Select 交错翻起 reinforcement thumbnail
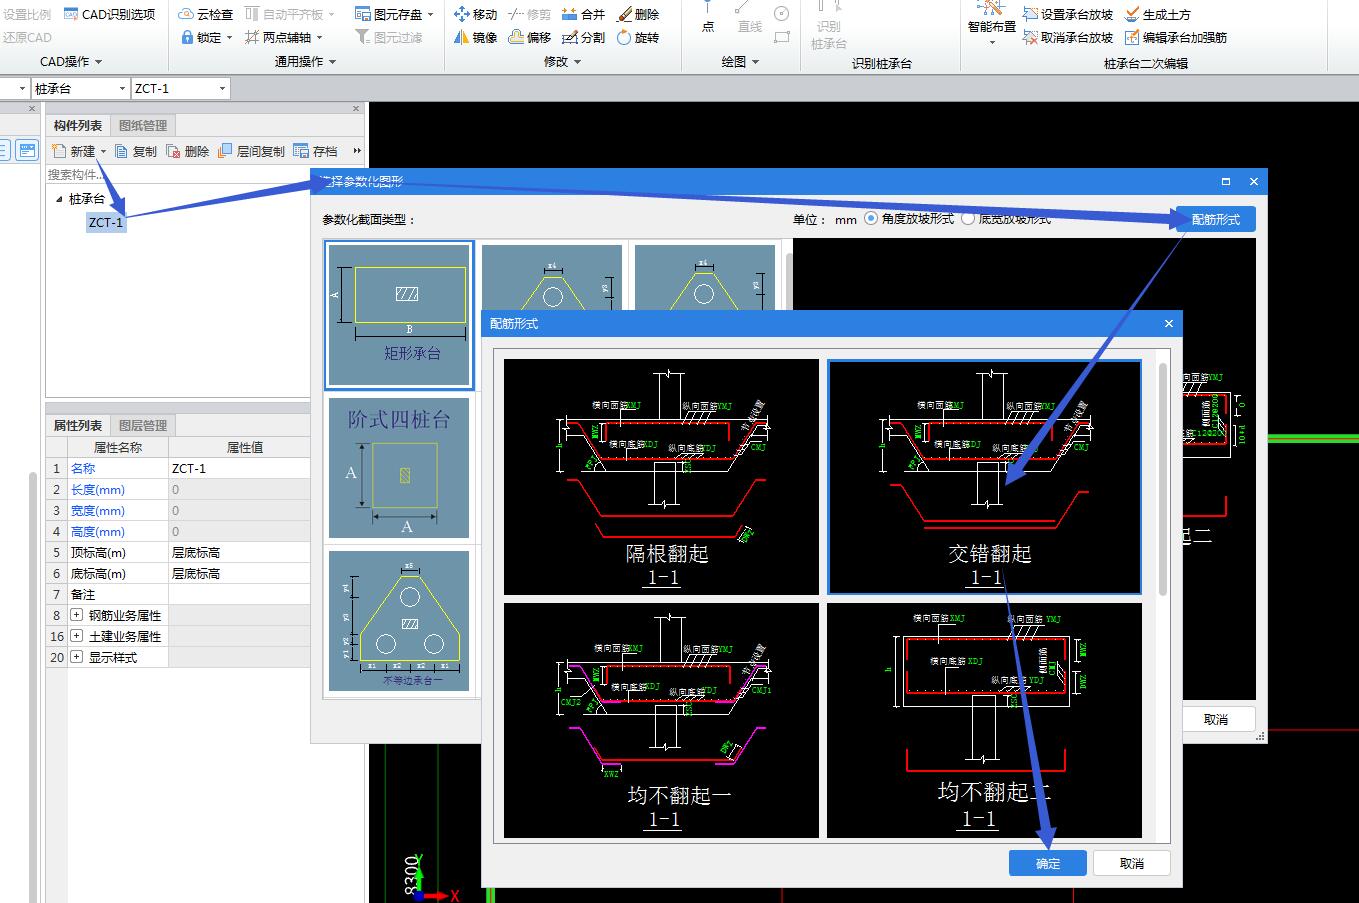Screen dimensions: 1359x903 click(x=984, y=476)
